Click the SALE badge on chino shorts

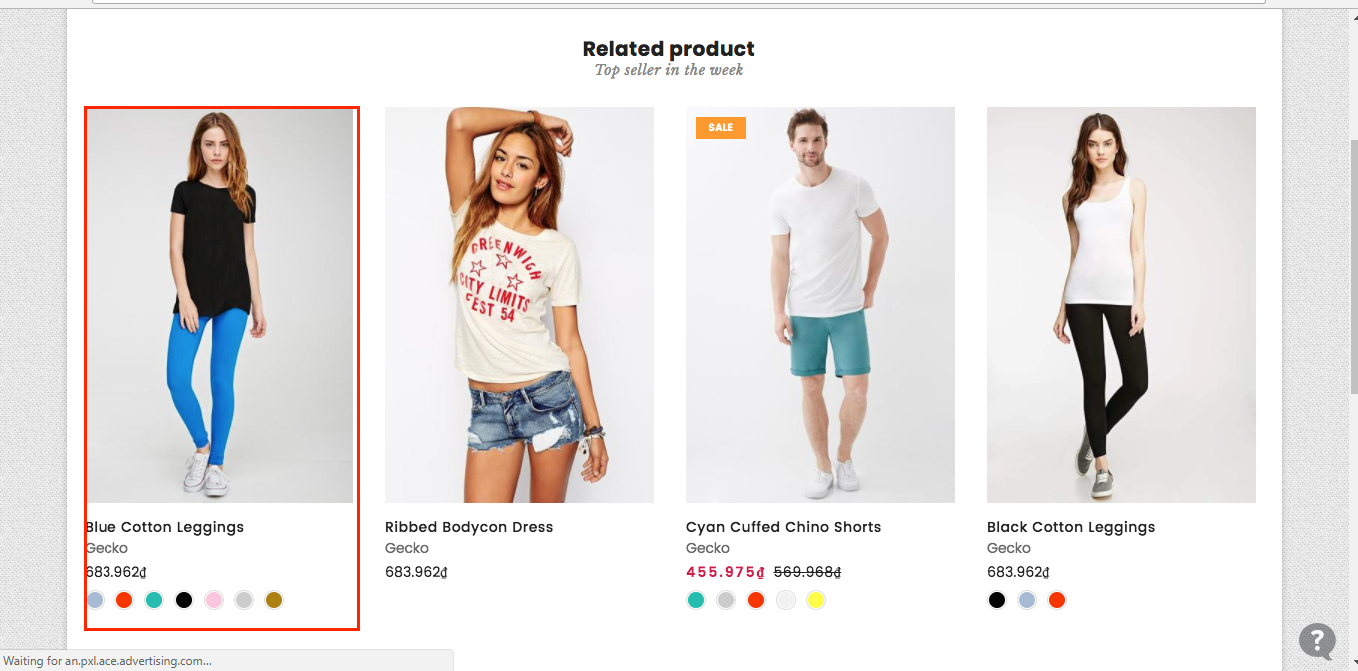click(720, 127)
